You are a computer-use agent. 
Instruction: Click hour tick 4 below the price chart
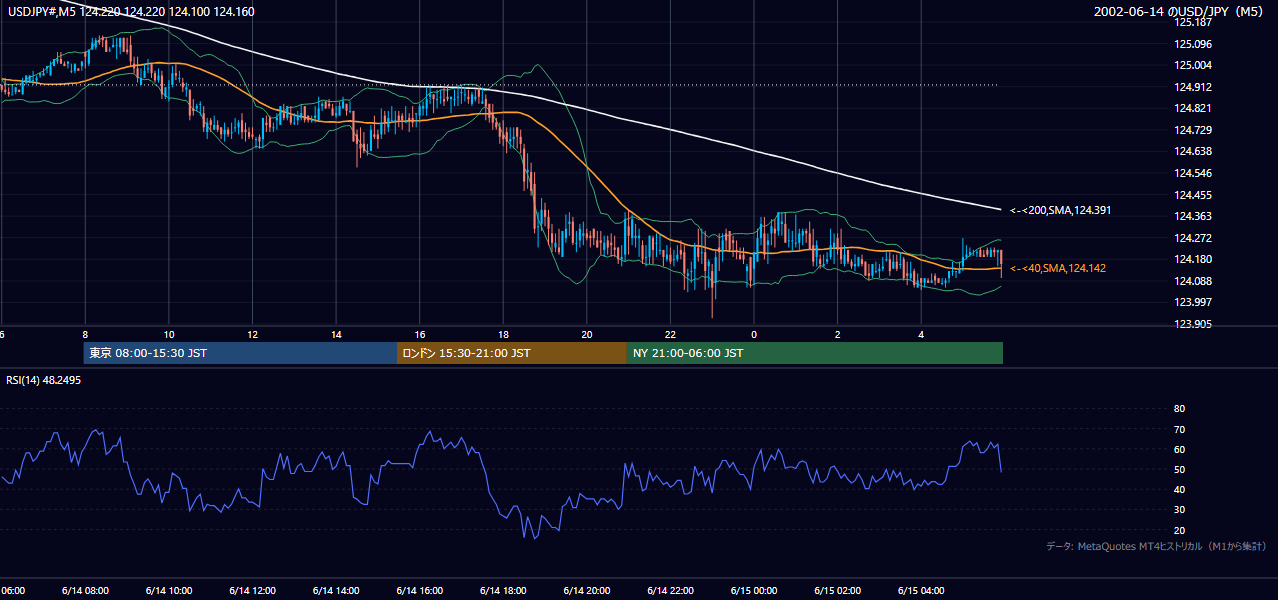point(922,334)
